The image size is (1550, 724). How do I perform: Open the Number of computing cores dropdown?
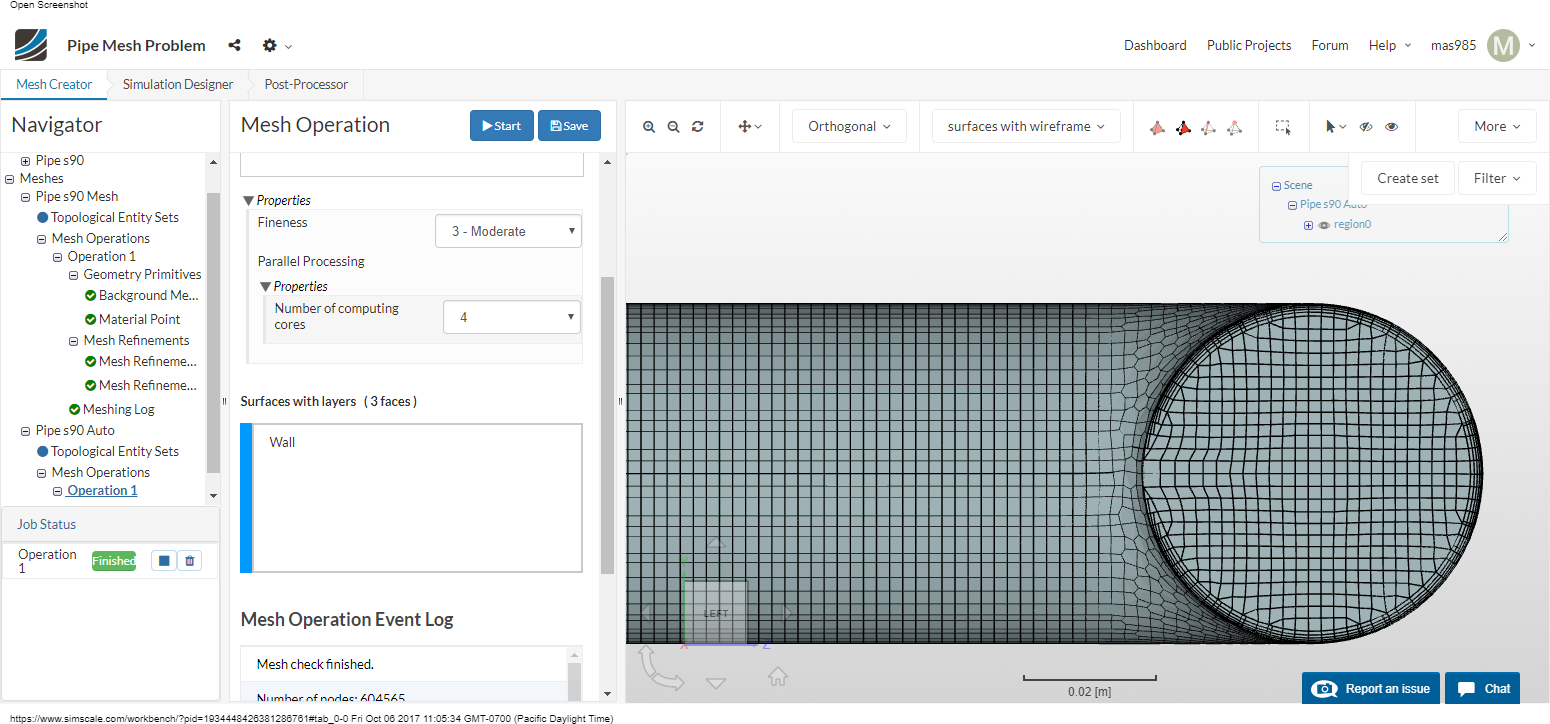pos(512,317)
